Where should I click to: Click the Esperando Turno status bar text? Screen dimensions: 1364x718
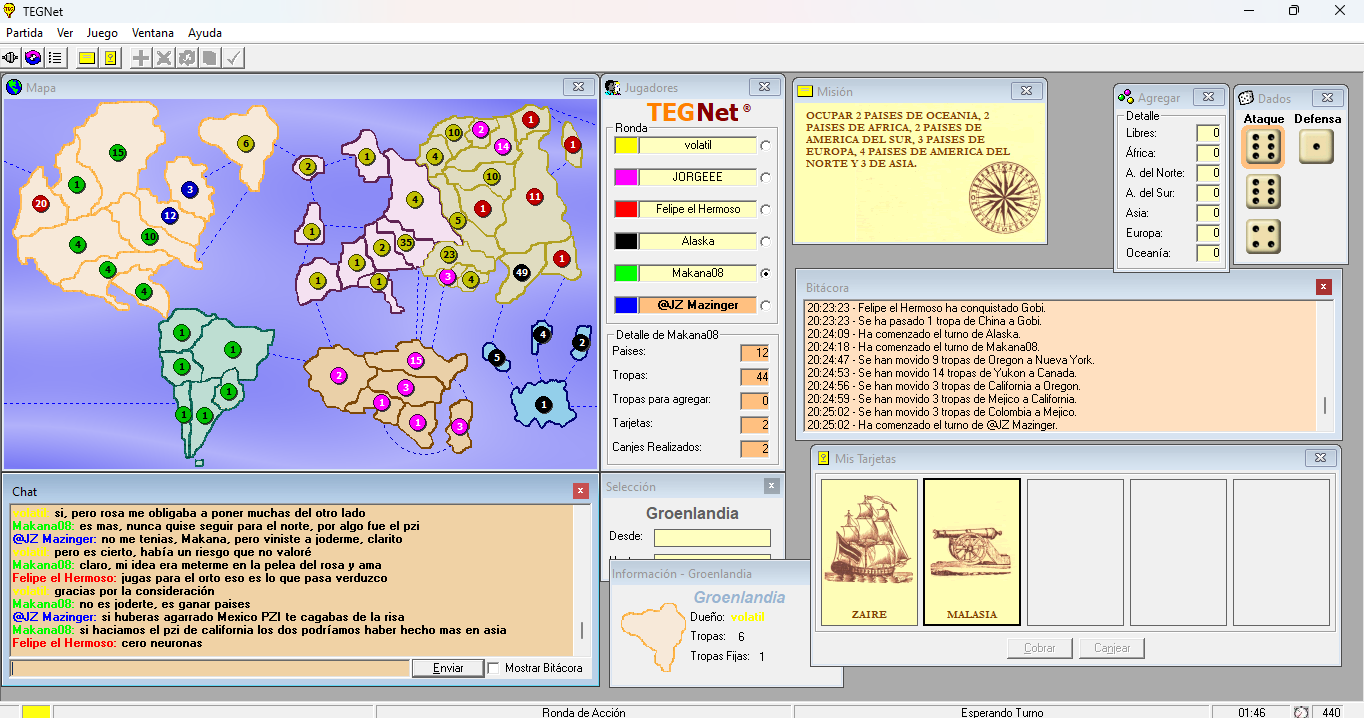[x=1002, y=712]
